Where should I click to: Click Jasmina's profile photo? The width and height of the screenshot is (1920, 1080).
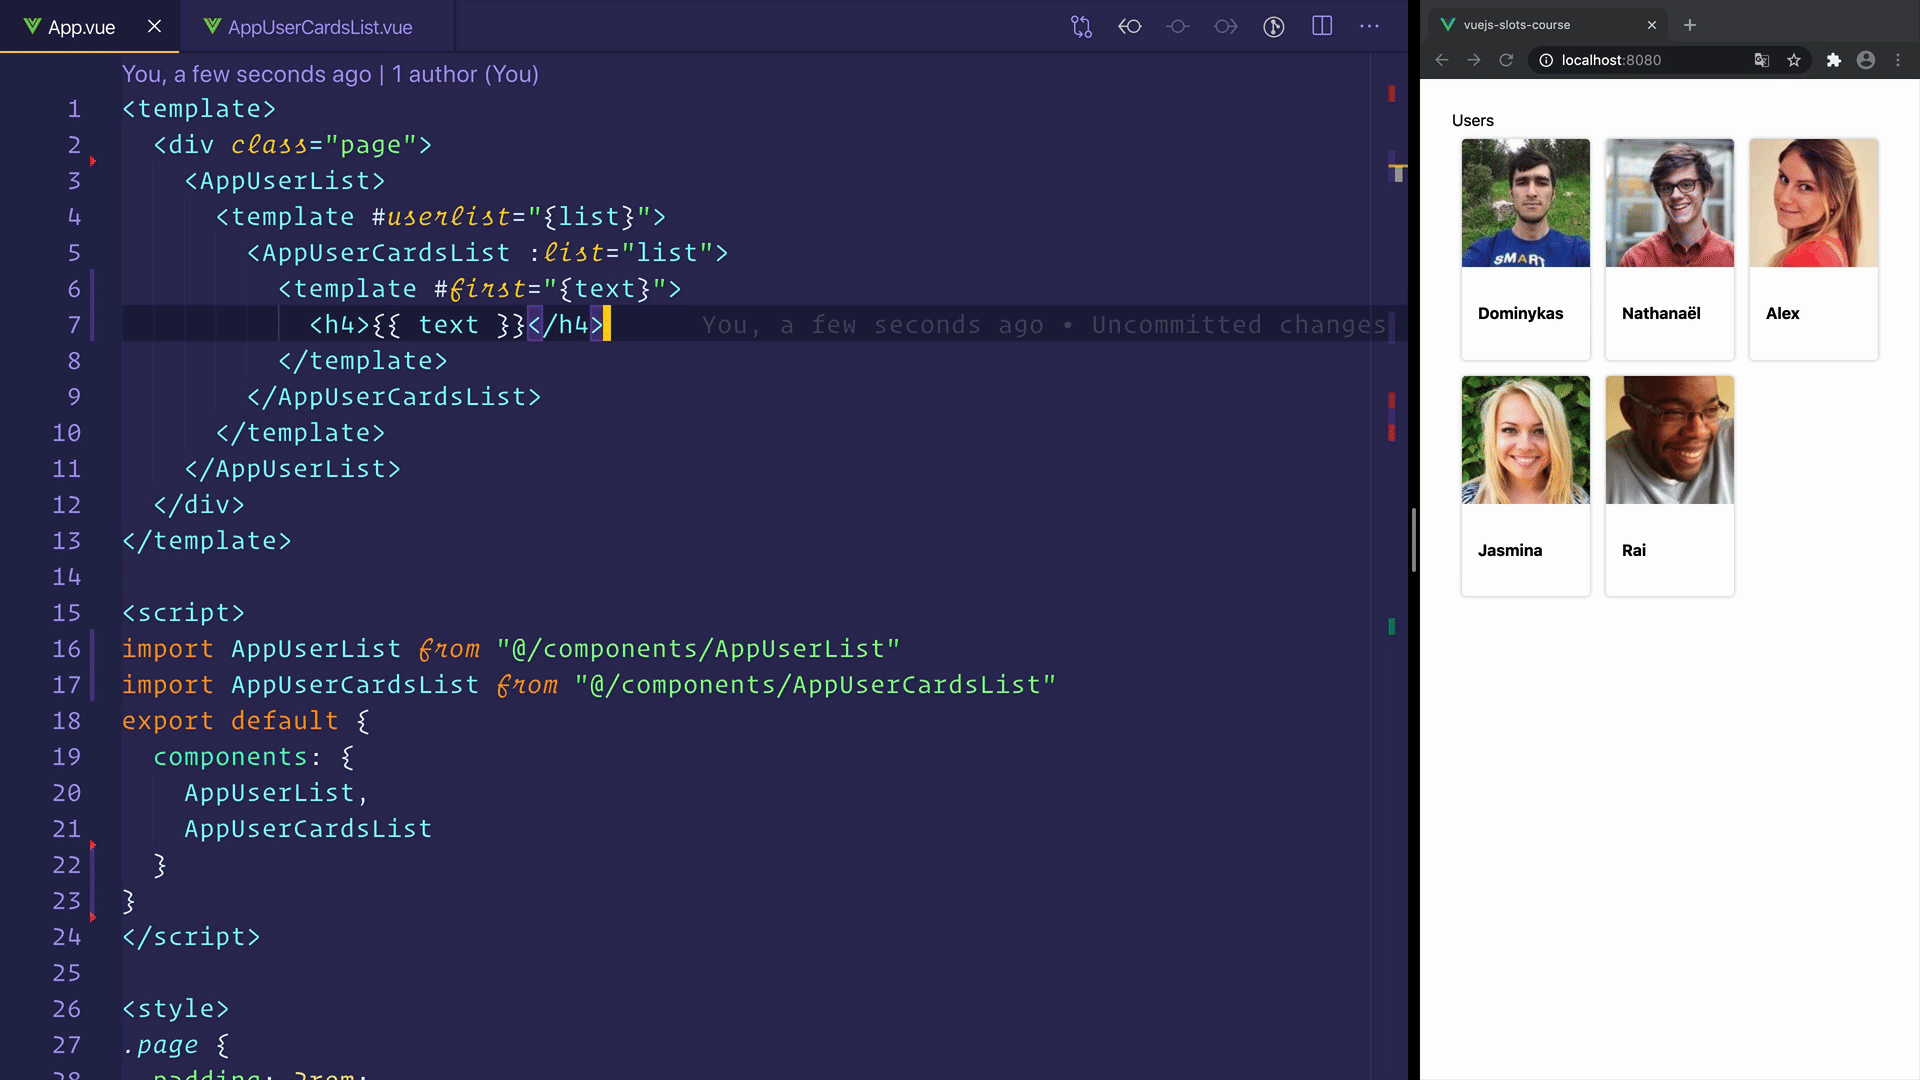(1526, 440)
